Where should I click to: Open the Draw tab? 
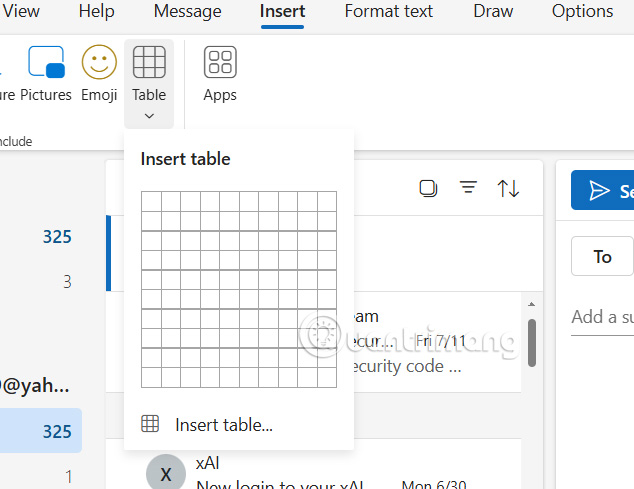493,12
